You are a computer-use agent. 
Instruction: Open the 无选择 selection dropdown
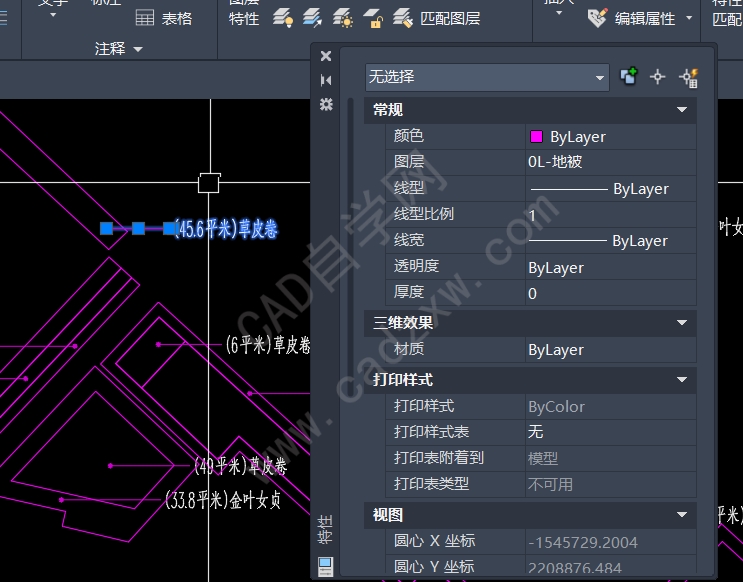tap(487, 77)
